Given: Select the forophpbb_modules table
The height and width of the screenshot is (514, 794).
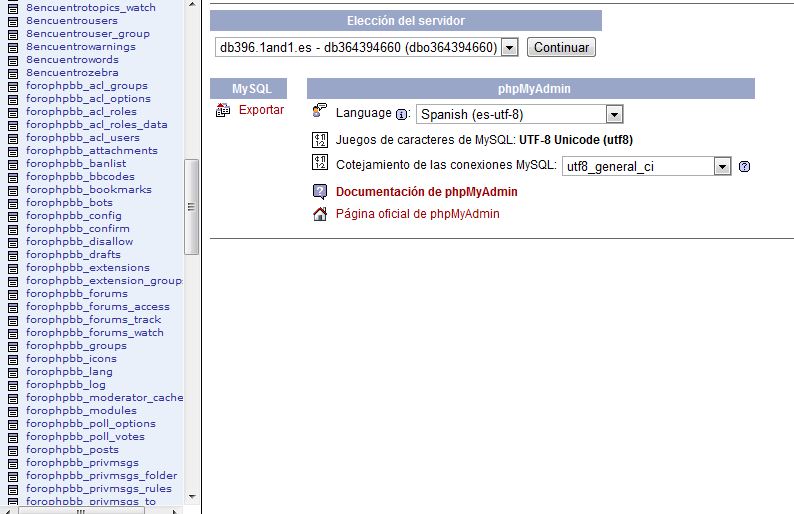Looking at the screenshot, I should pyautogui.click(x=81, y=411).
